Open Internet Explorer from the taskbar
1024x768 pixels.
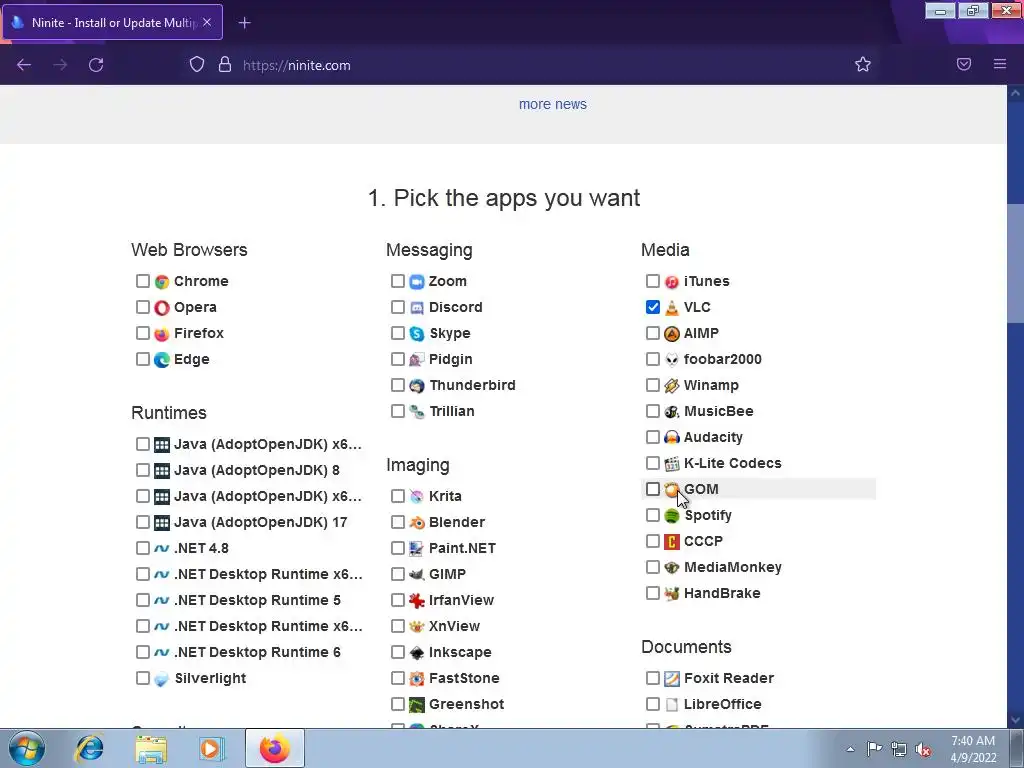coord(89,748)
